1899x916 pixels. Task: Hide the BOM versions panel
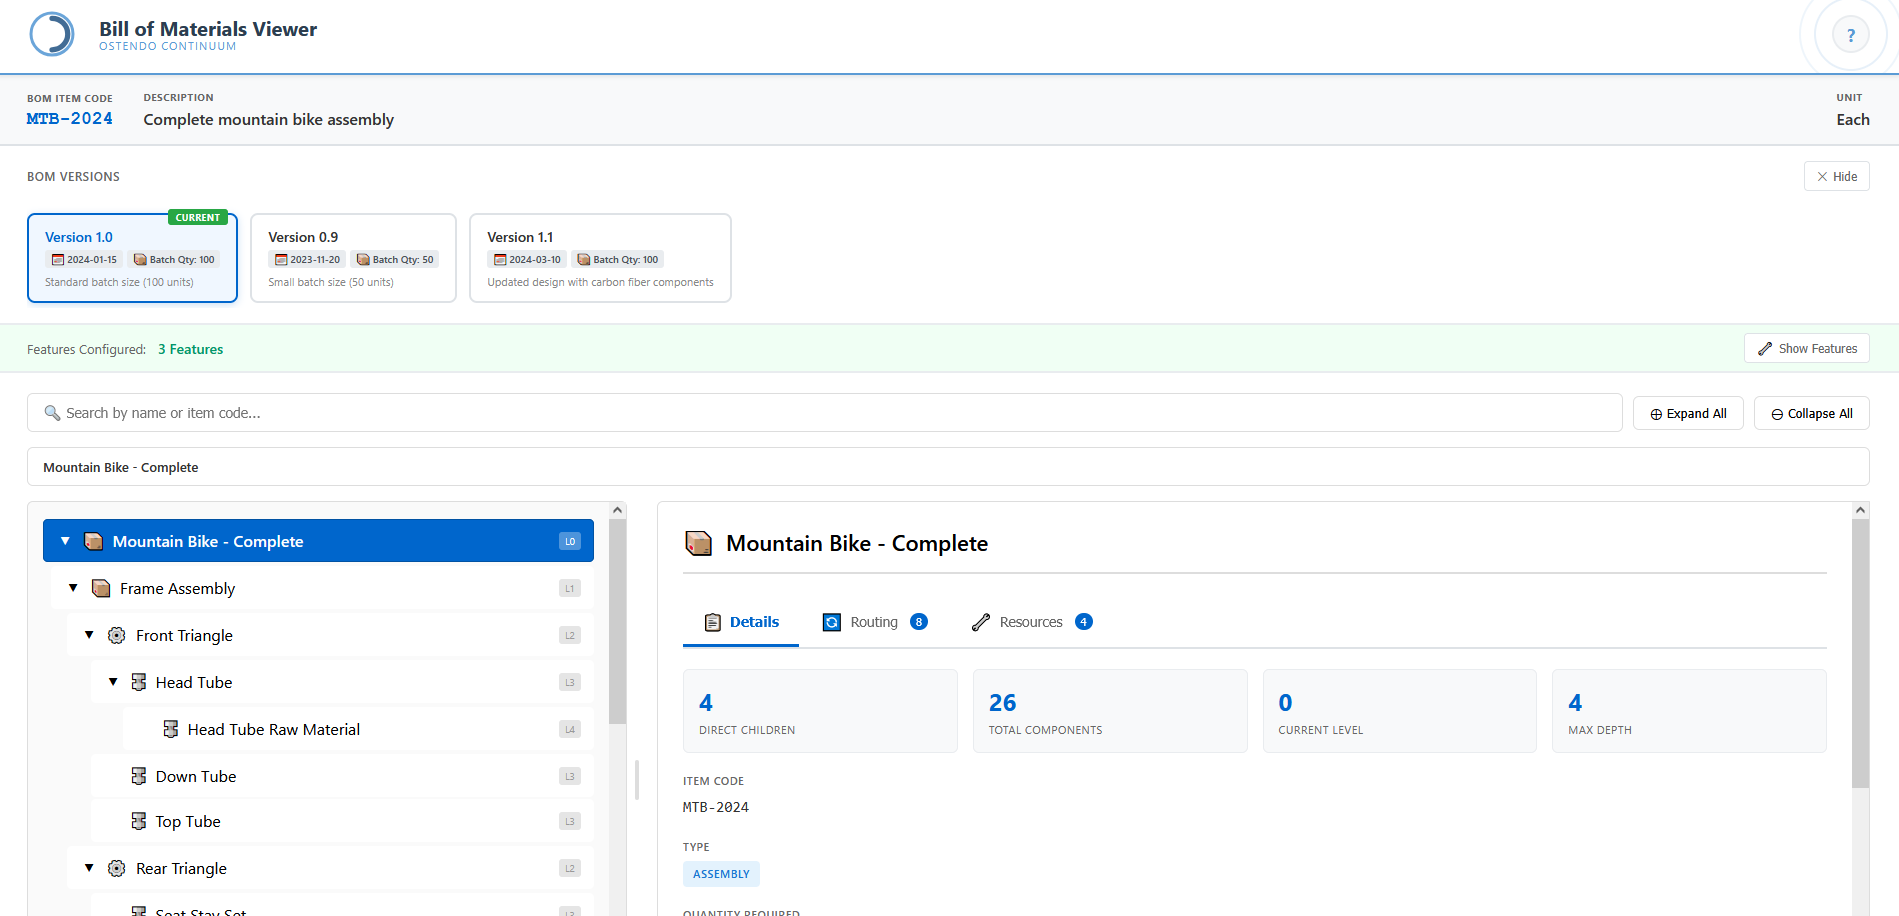point(1836,177)
